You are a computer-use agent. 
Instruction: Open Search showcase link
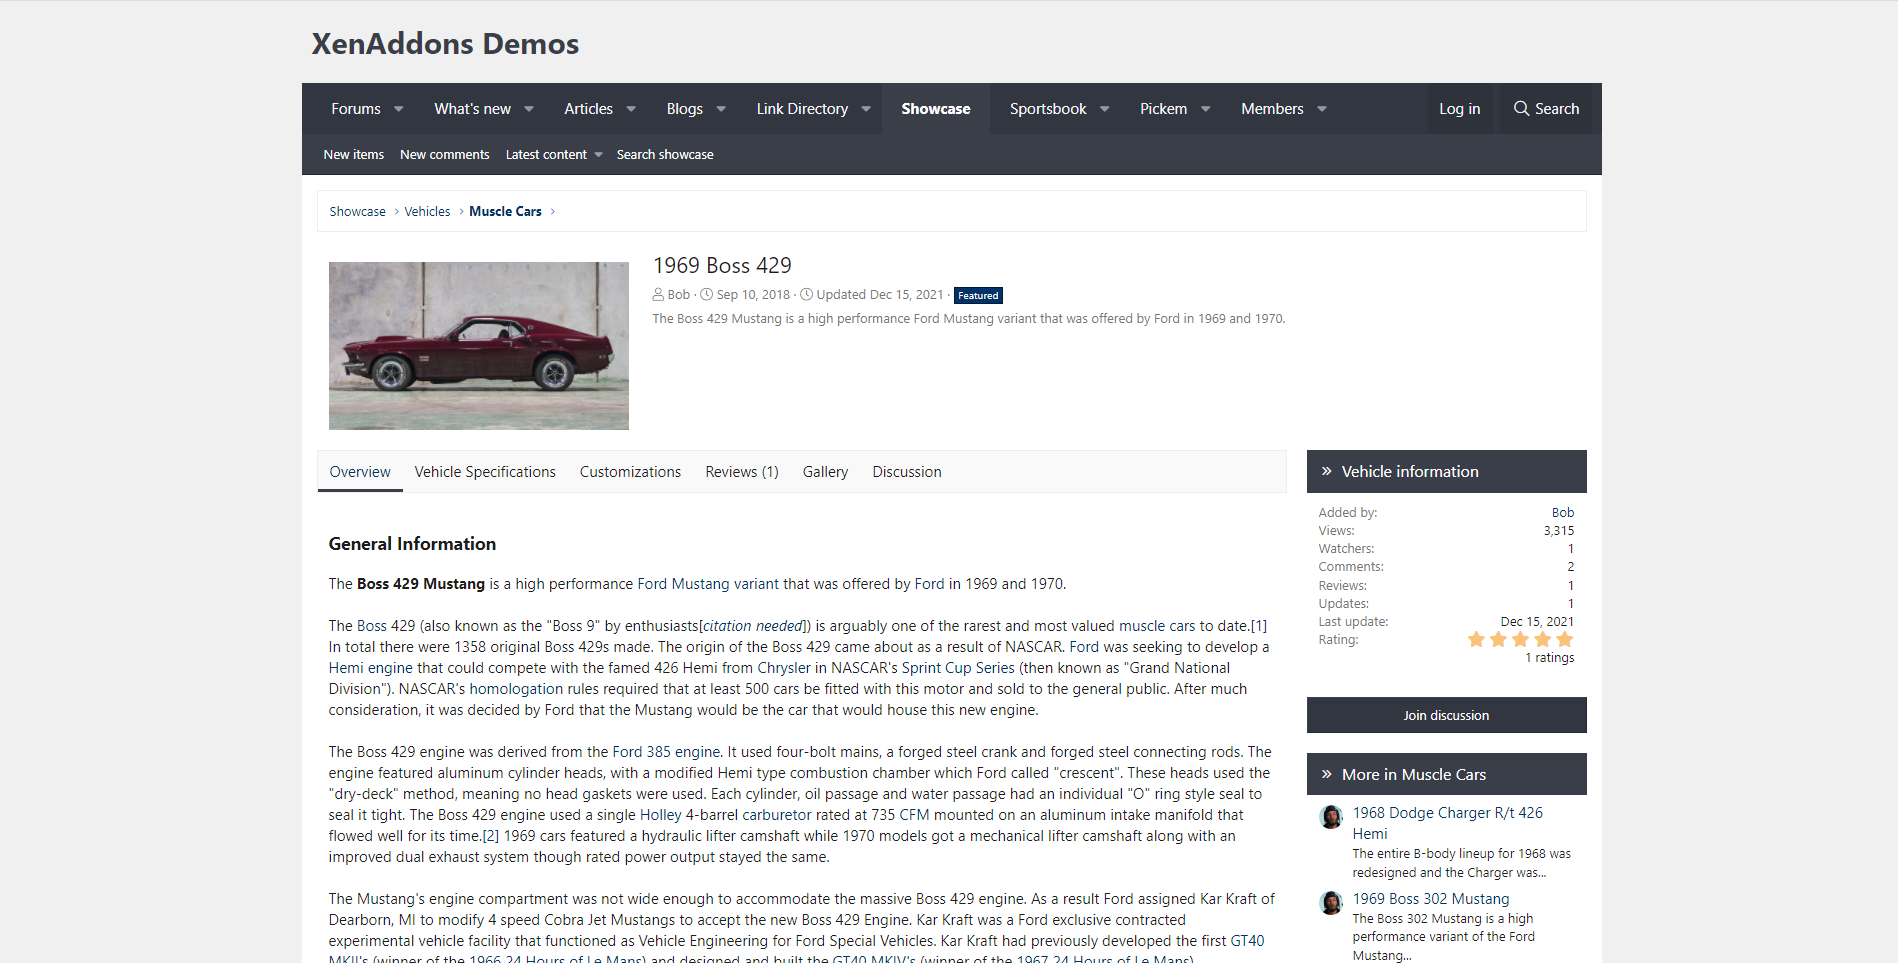click(x=665, y=155)
